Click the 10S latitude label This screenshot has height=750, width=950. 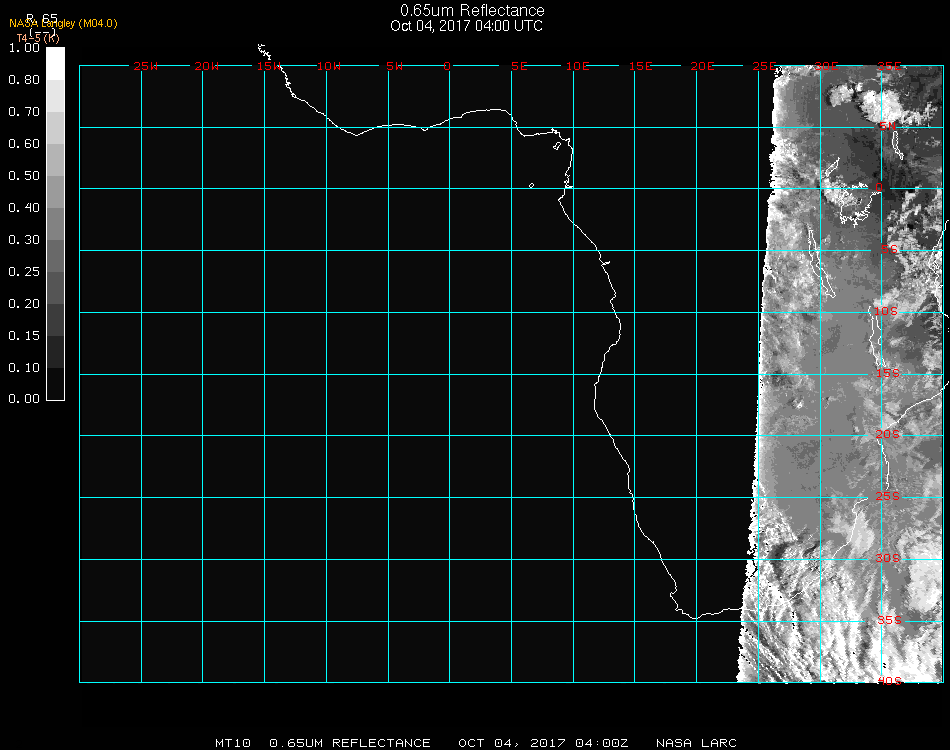(888, 312)
